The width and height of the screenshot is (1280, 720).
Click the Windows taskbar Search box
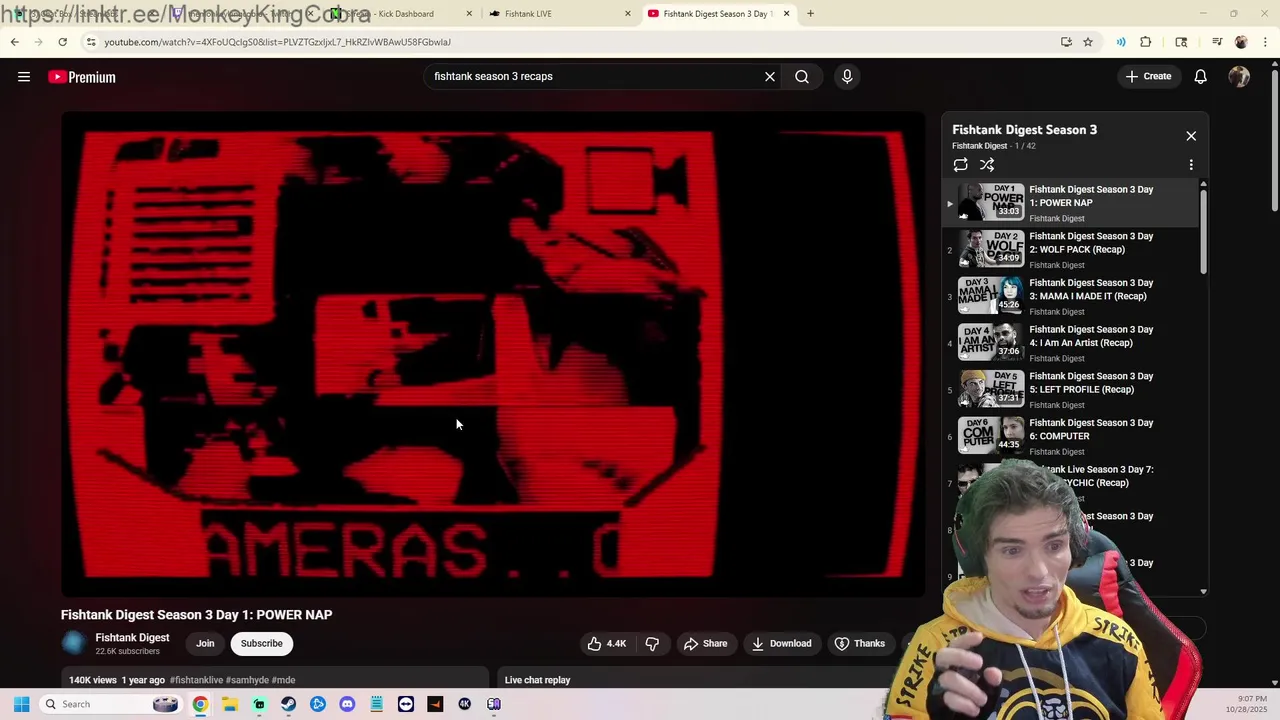pos(110,704)
